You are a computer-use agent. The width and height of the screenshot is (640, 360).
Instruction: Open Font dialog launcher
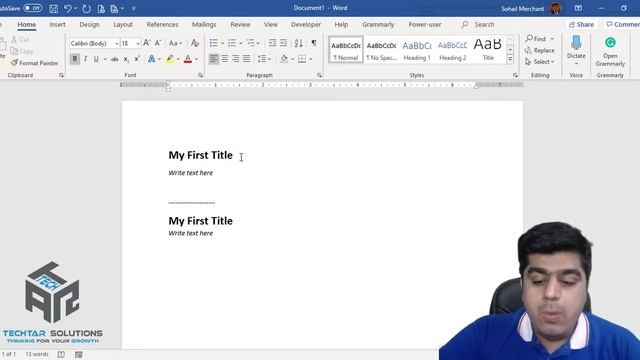[200, 76]
